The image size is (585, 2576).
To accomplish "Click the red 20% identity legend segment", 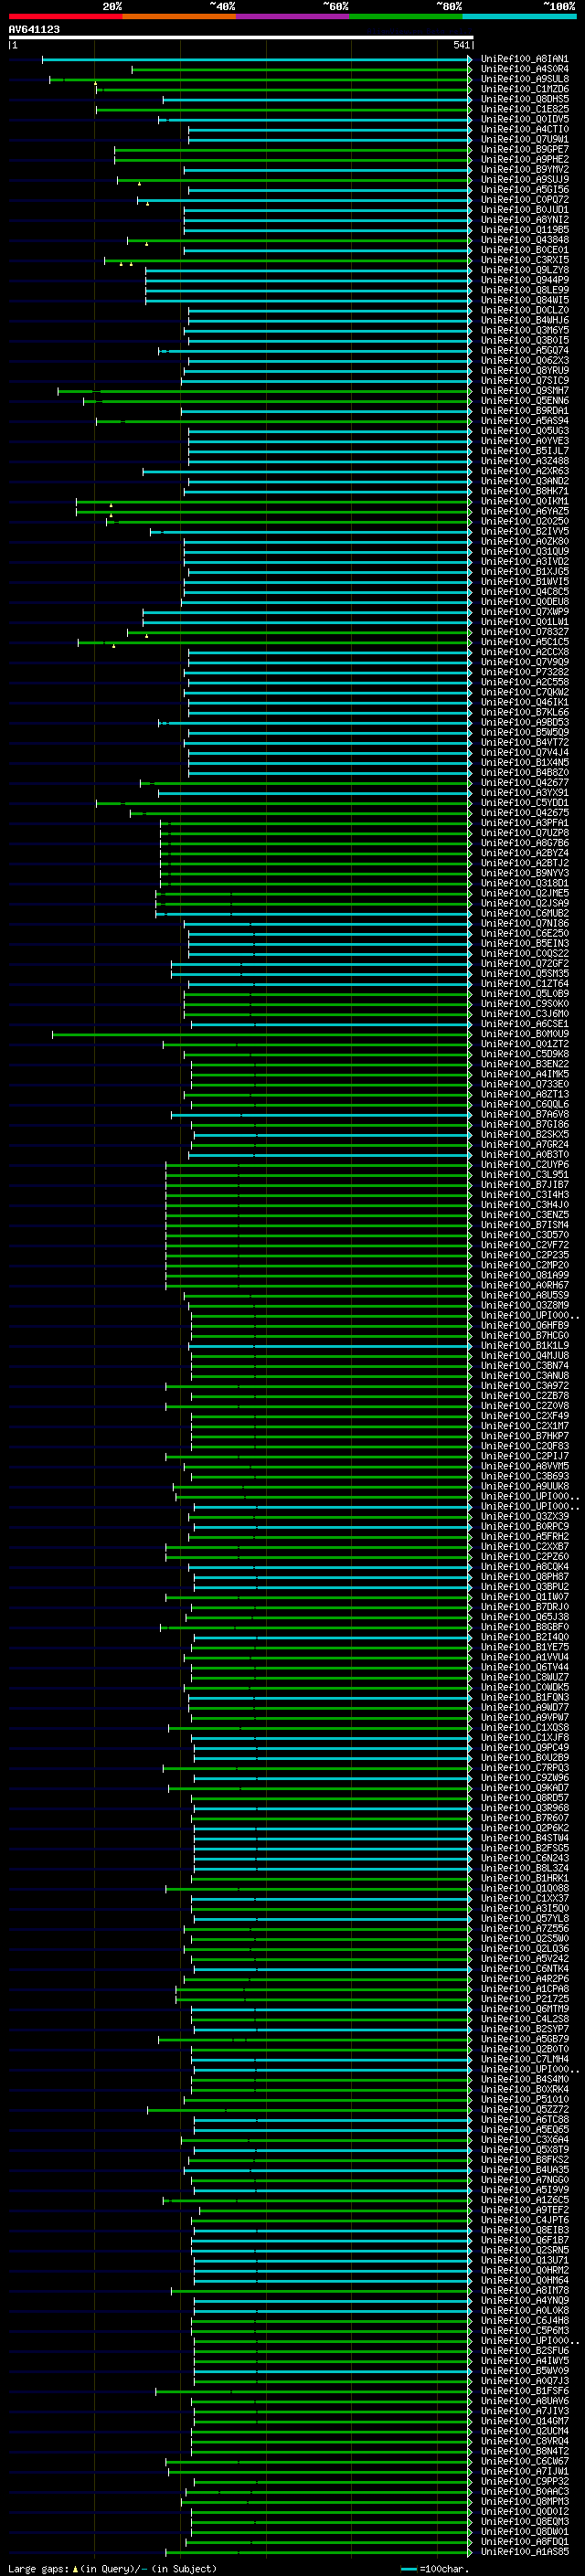I will pyautogui.click(x=65, y=16).
